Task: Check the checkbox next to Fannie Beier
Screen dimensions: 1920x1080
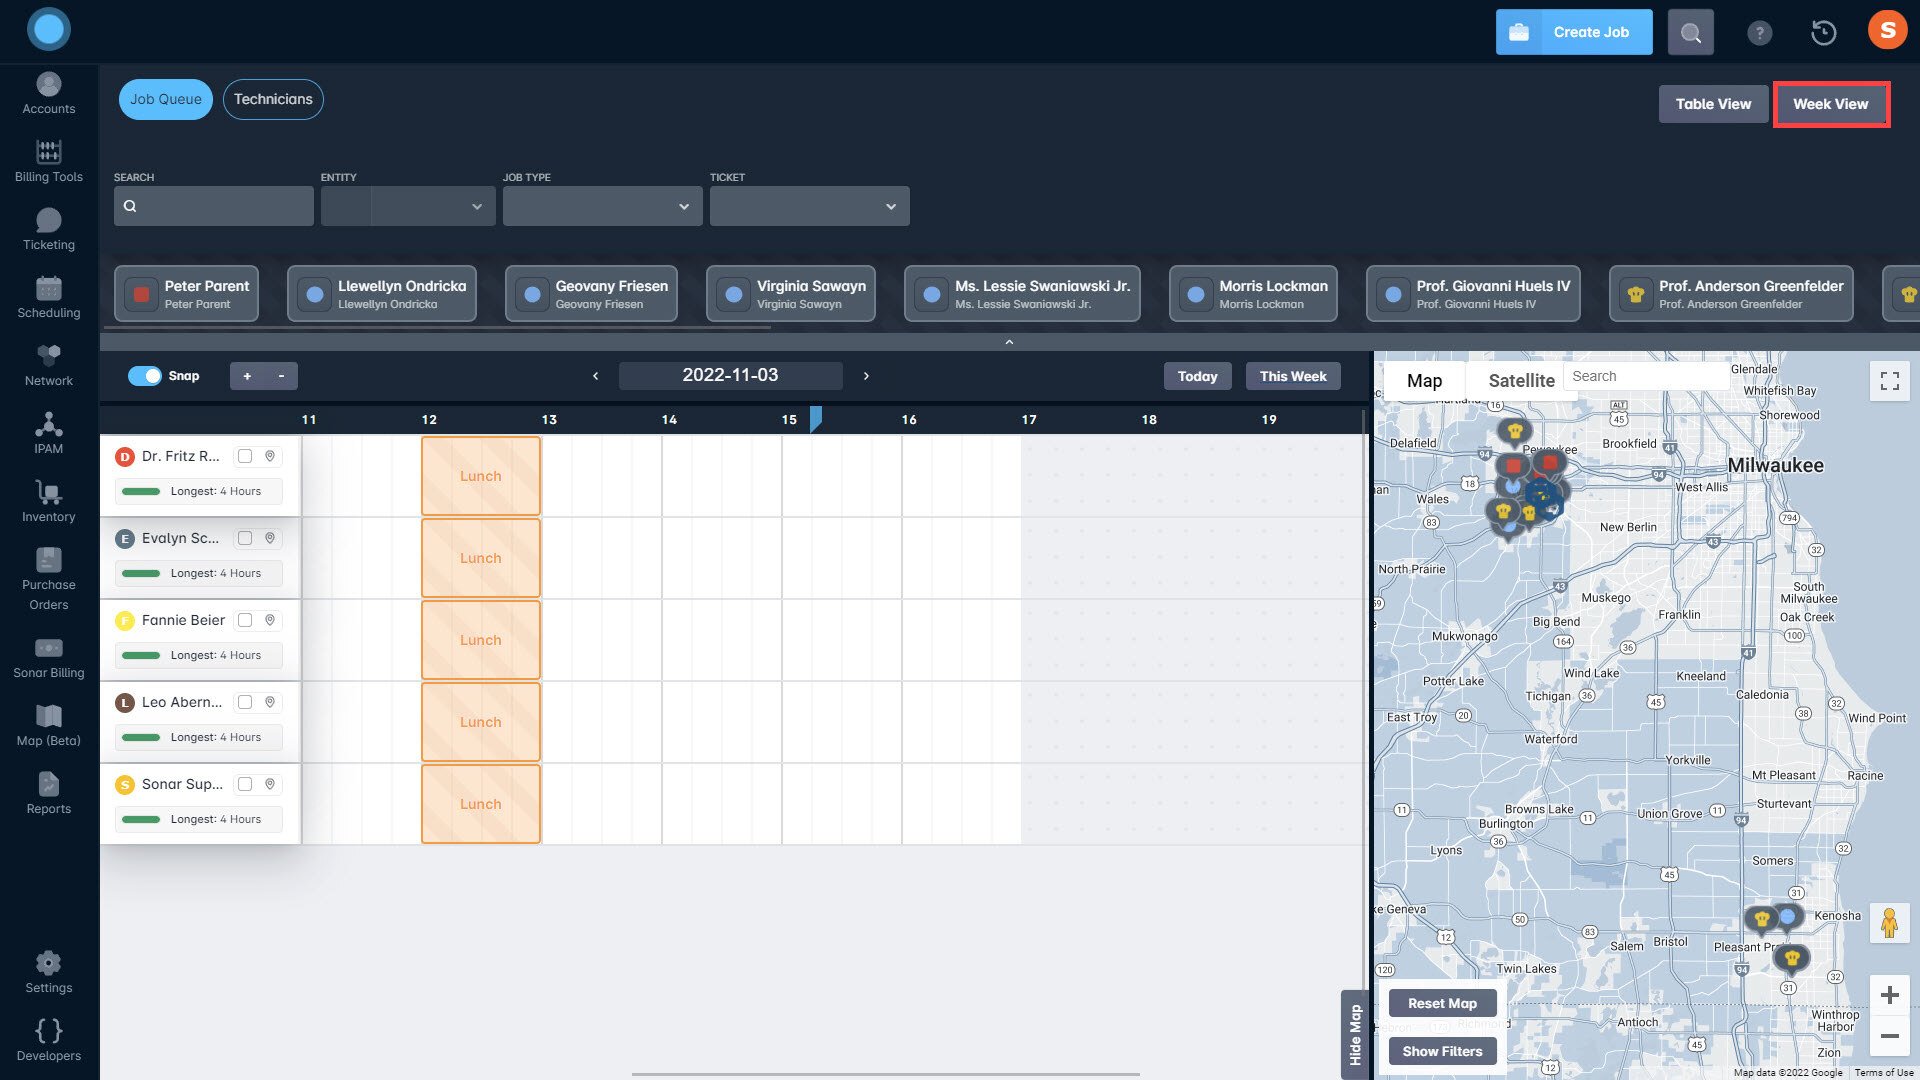Action: [x=244, y=620]
